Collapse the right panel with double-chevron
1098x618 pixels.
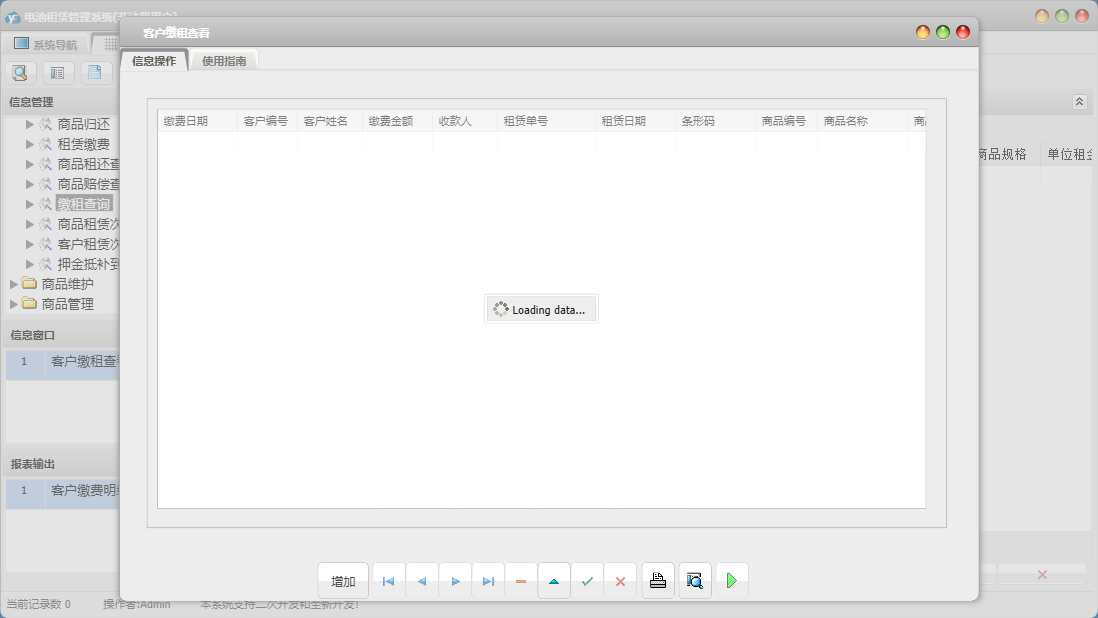(1079, 102)
